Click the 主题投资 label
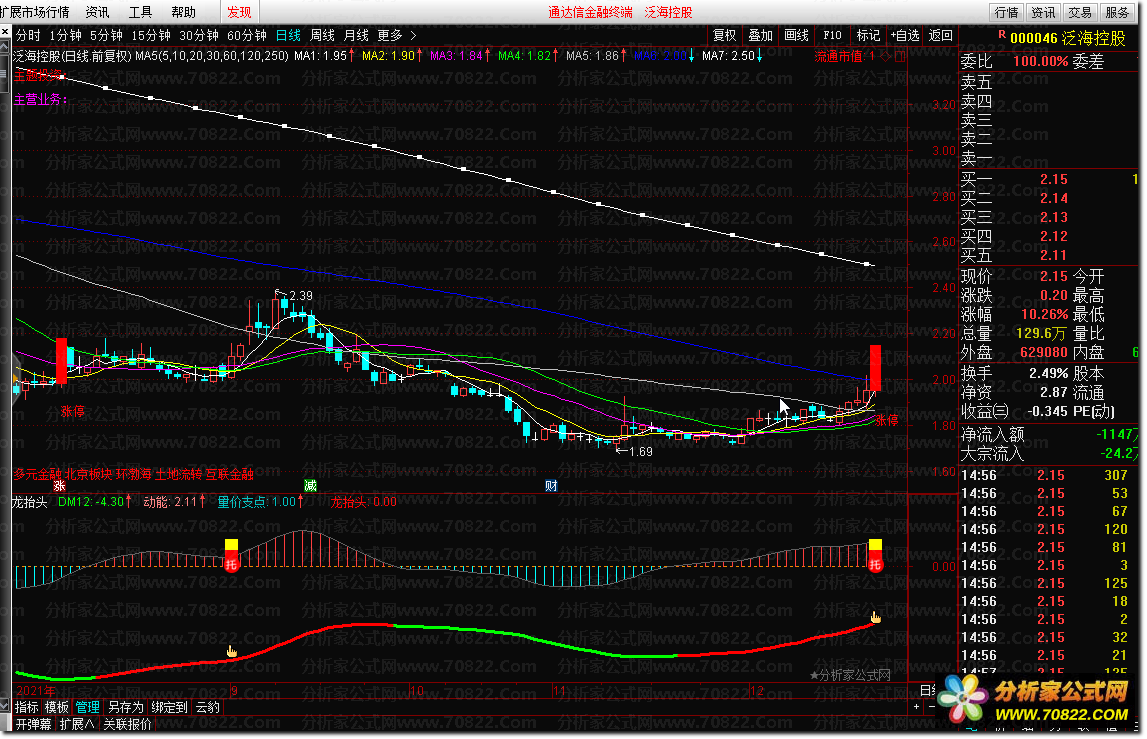1147x739 pixels. [x=38, y=75]
